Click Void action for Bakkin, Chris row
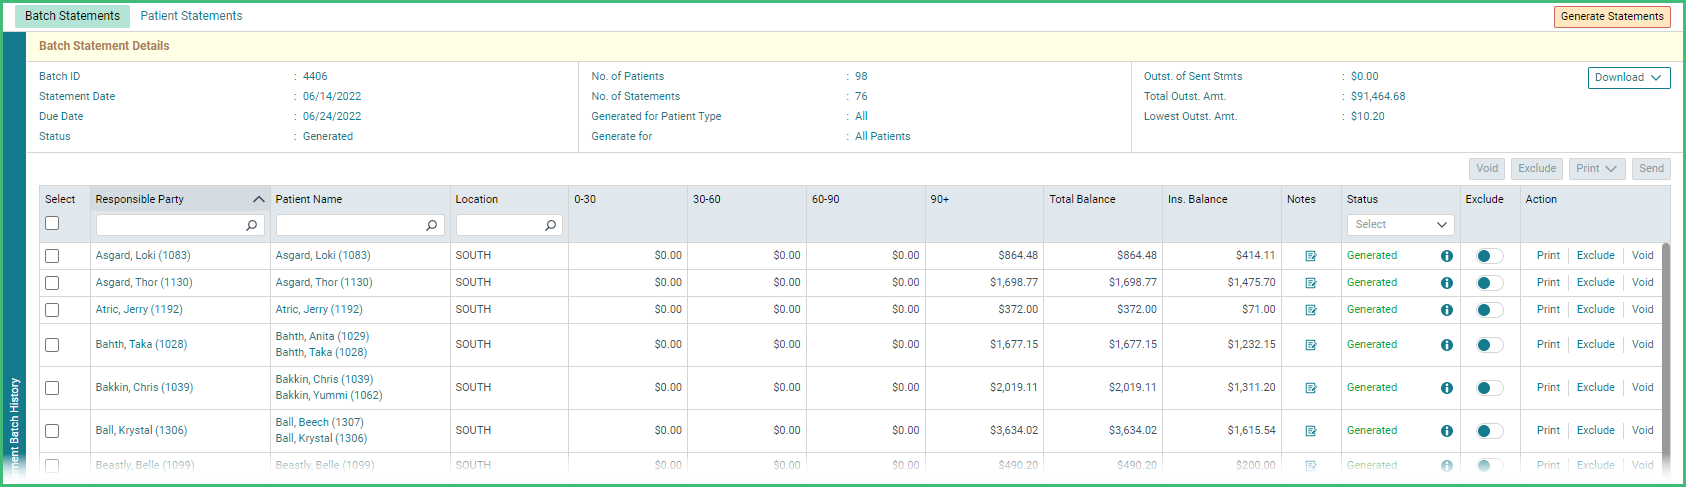 (x=1642, y=387)
